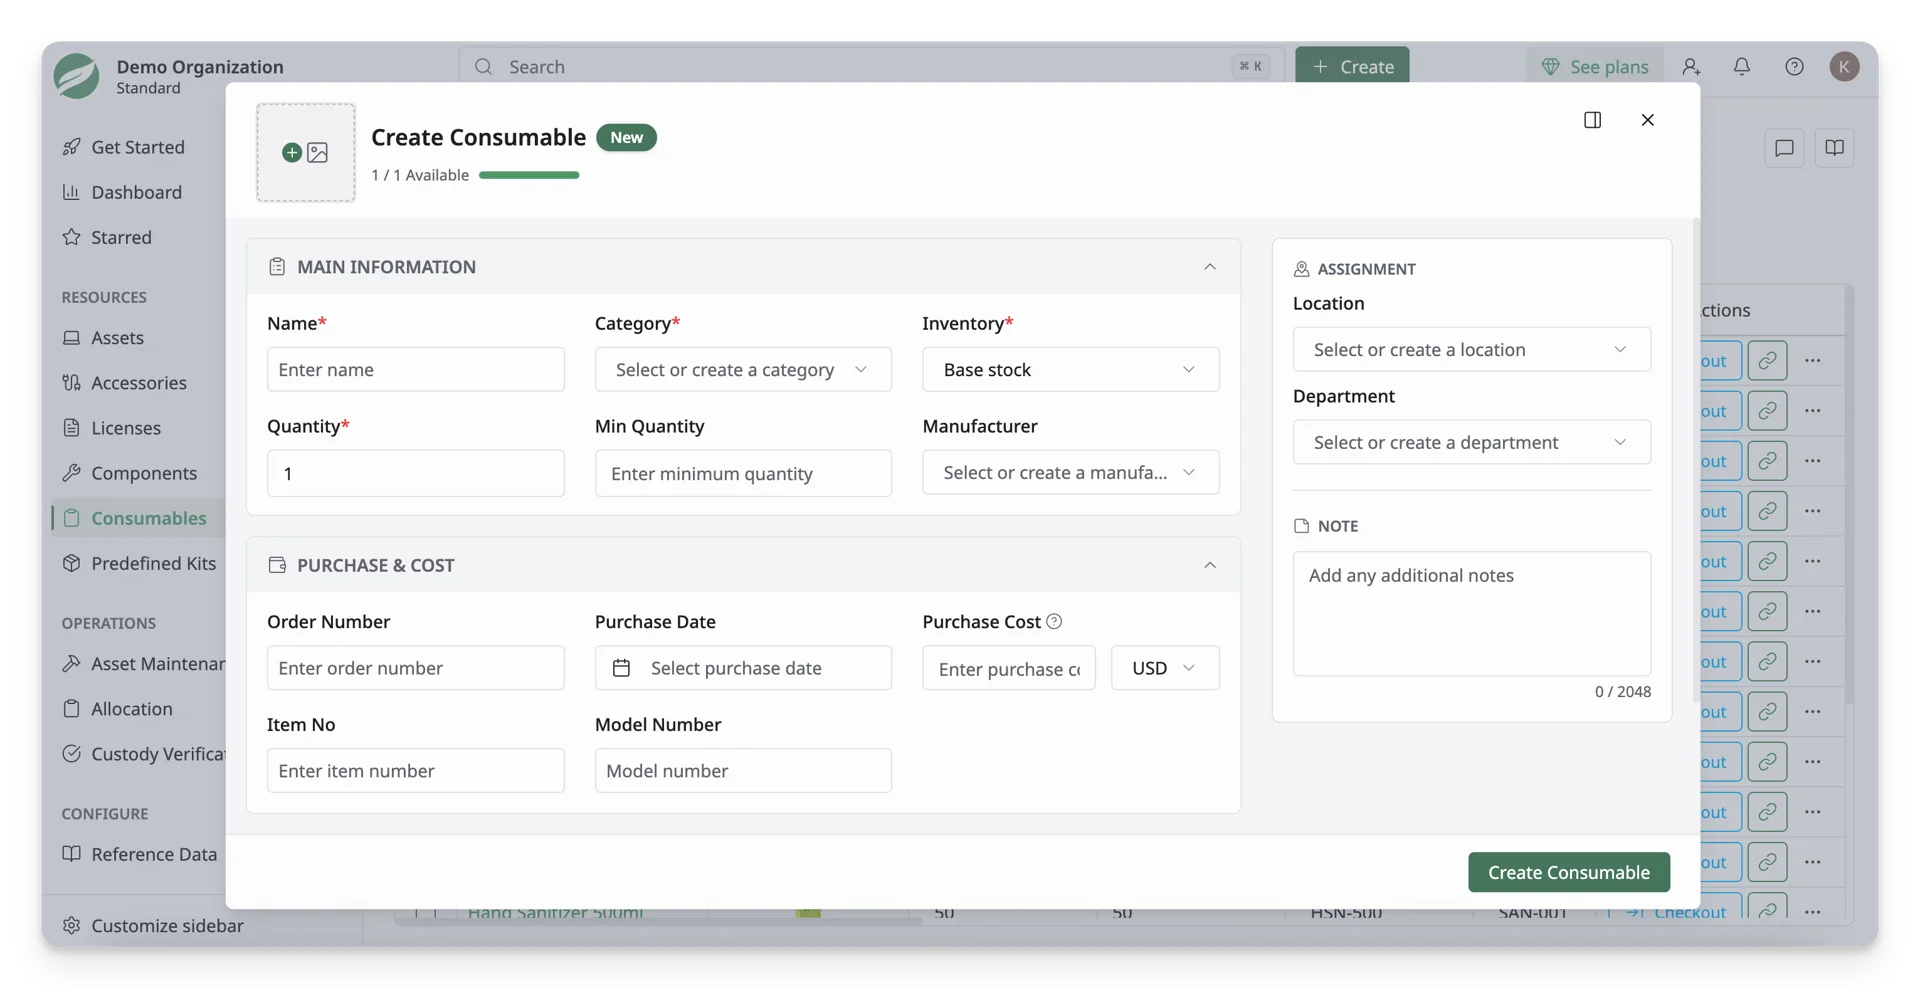Open the help question-mark icon
The height and width of the screenshot is (988, 1920).
tap(1794, 66)
